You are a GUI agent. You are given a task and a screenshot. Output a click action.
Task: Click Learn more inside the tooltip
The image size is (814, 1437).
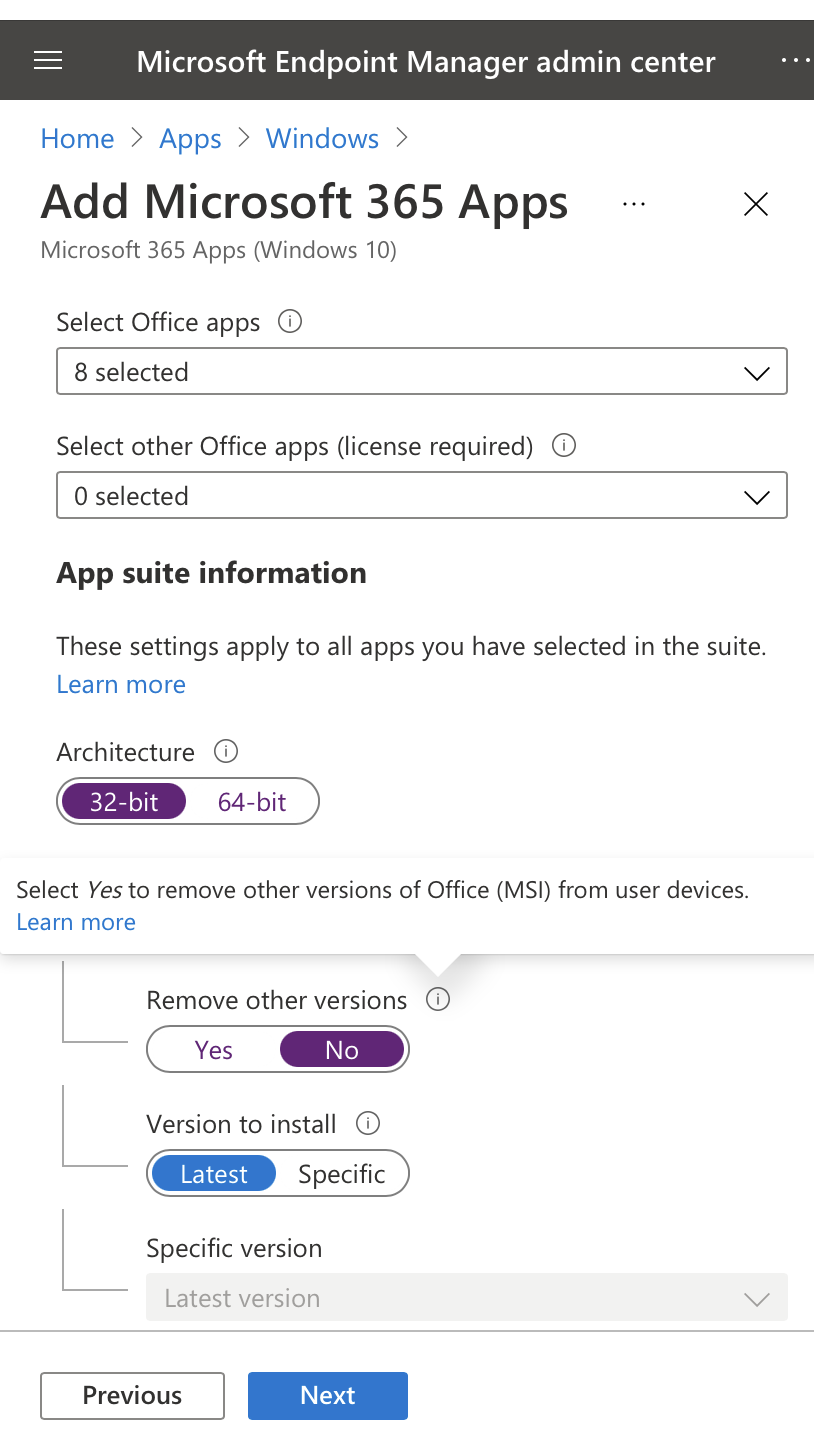75,922
